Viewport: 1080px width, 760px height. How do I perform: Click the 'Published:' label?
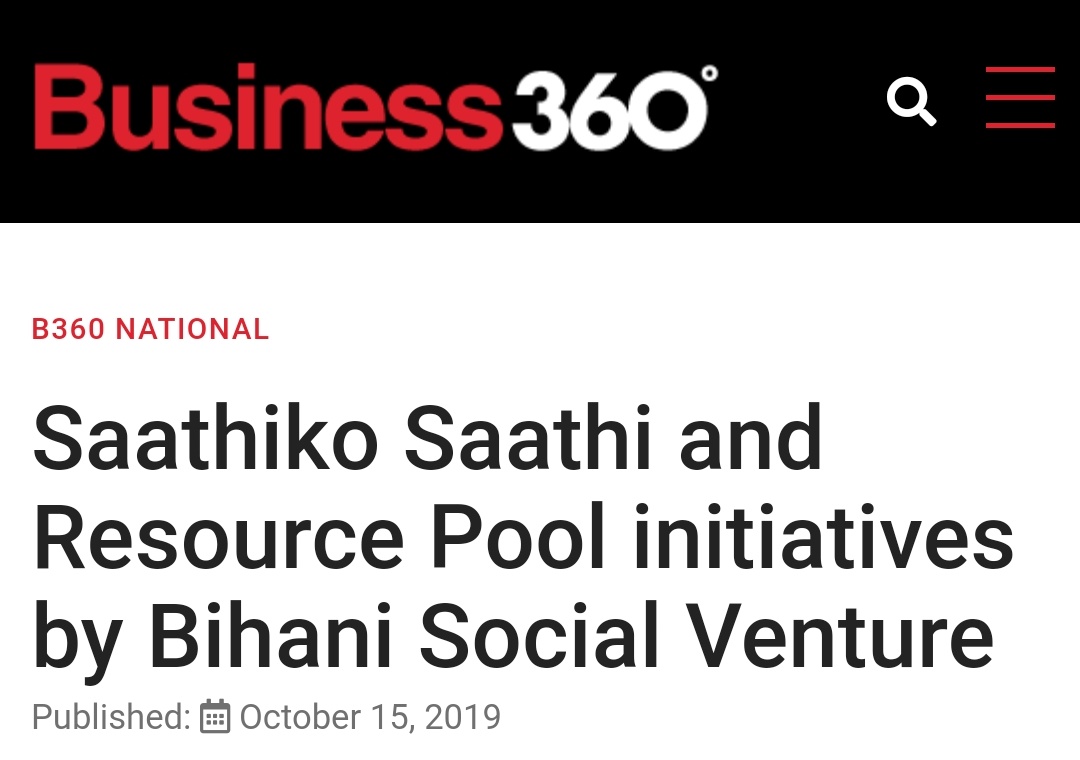(110, 717)
